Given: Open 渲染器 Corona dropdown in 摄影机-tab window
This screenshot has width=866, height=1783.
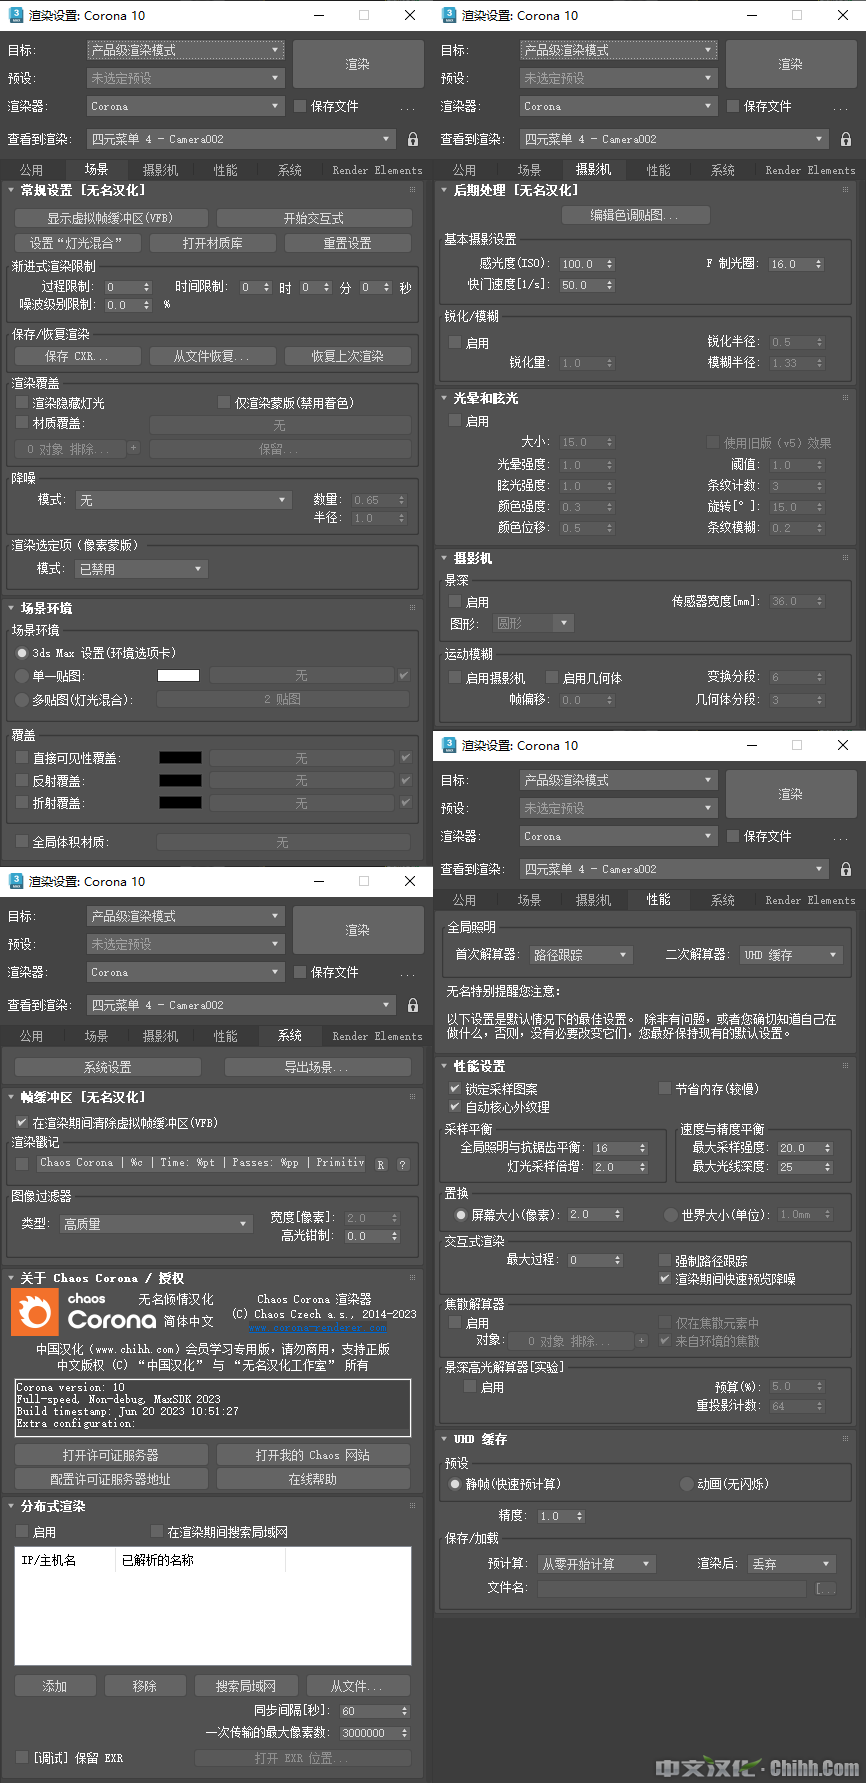Looking at the screenshot, I should 619,106.
